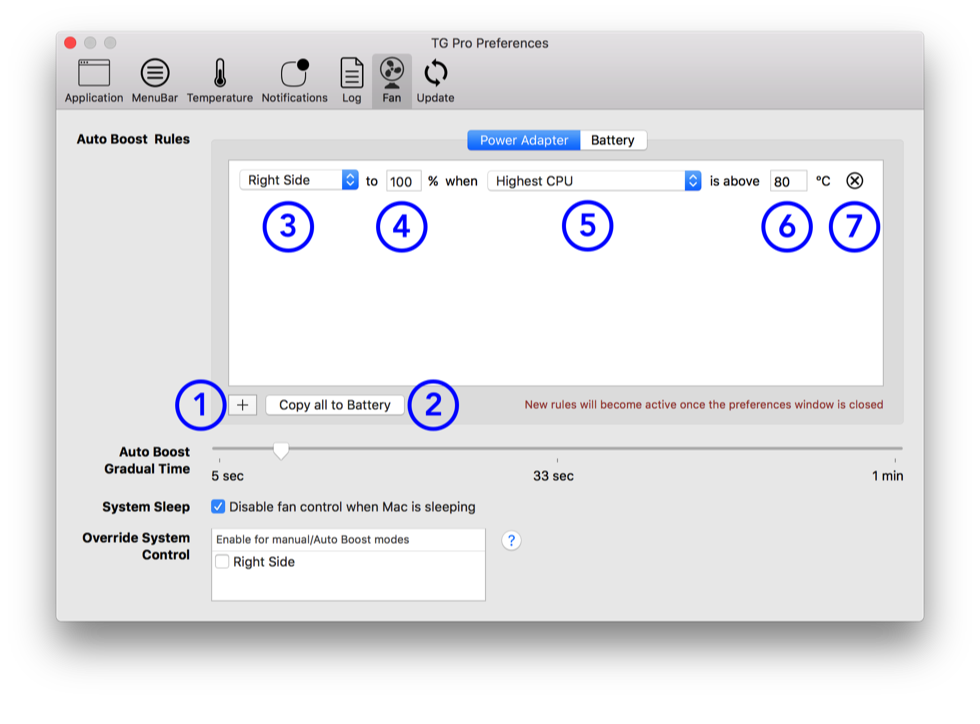Screen dimensions: 980x724
Task: Open the Right Side fan dropdown
Action: (299, 180)
